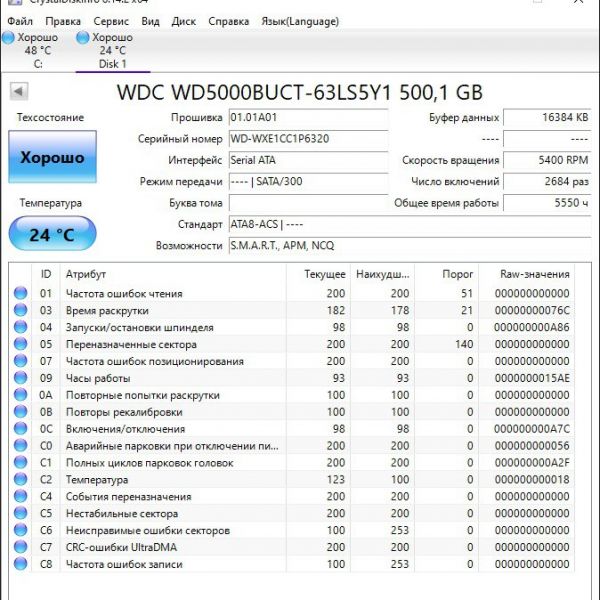Click status icon for attribute 0B recalibration retries

coord(21,411)
